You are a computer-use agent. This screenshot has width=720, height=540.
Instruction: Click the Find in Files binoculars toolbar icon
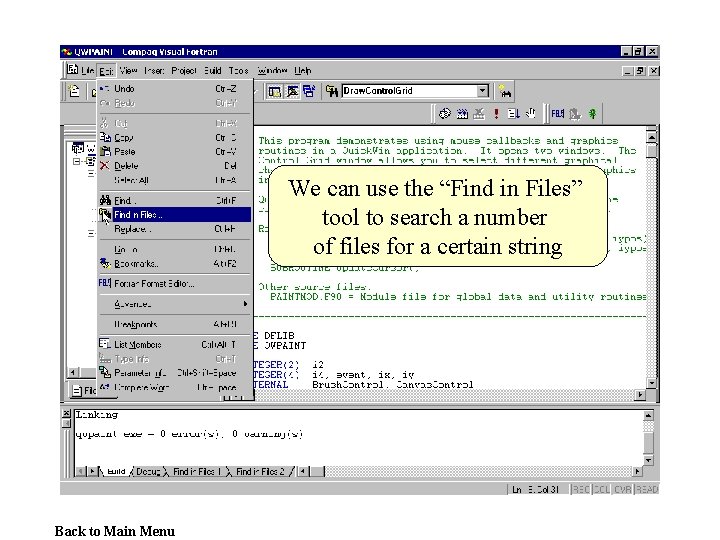(332, 91)
